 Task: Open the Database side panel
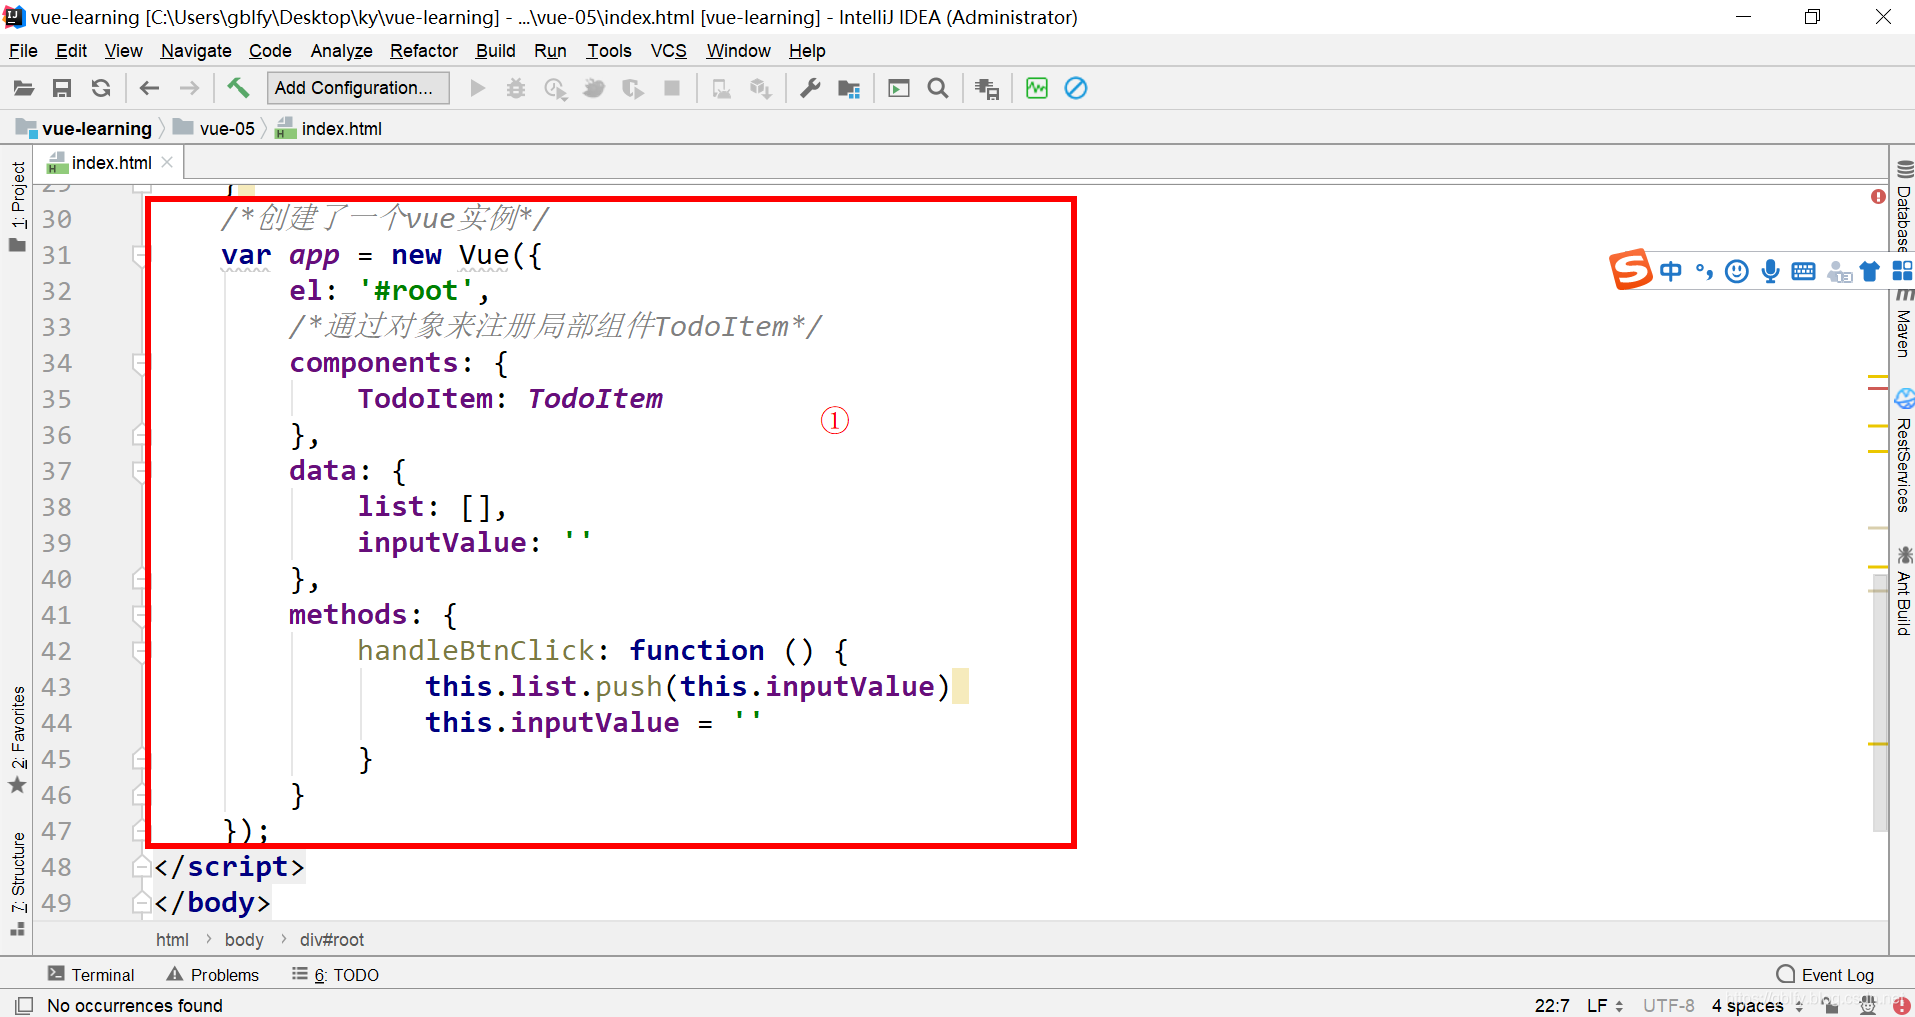pos(1903,208)
